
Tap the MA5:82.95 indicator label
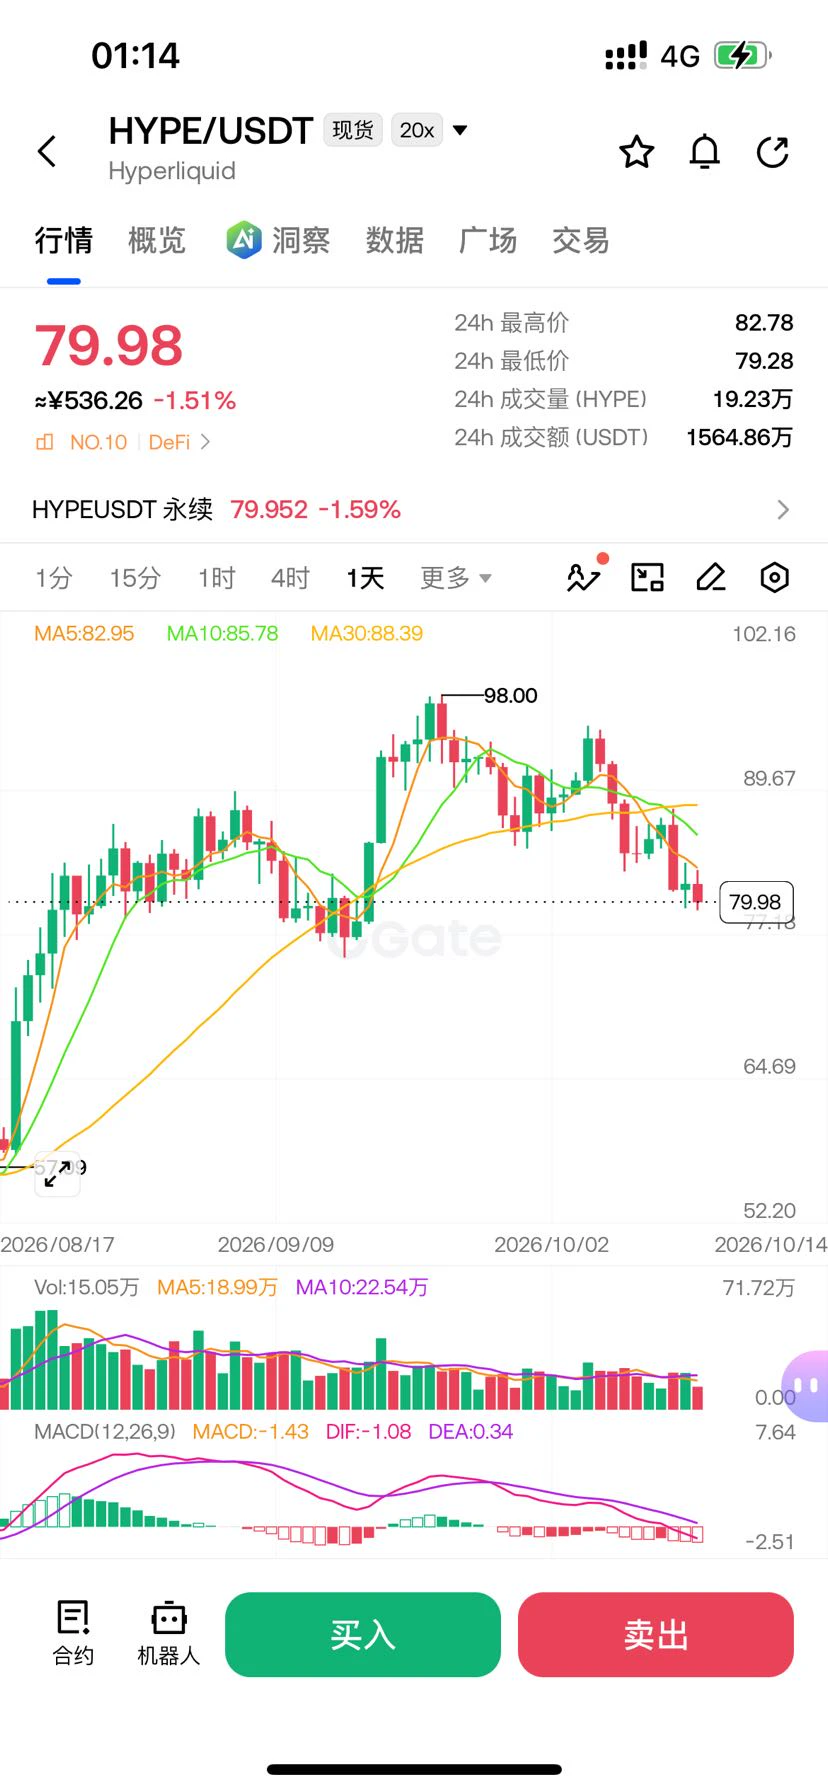tap(84, 633)
